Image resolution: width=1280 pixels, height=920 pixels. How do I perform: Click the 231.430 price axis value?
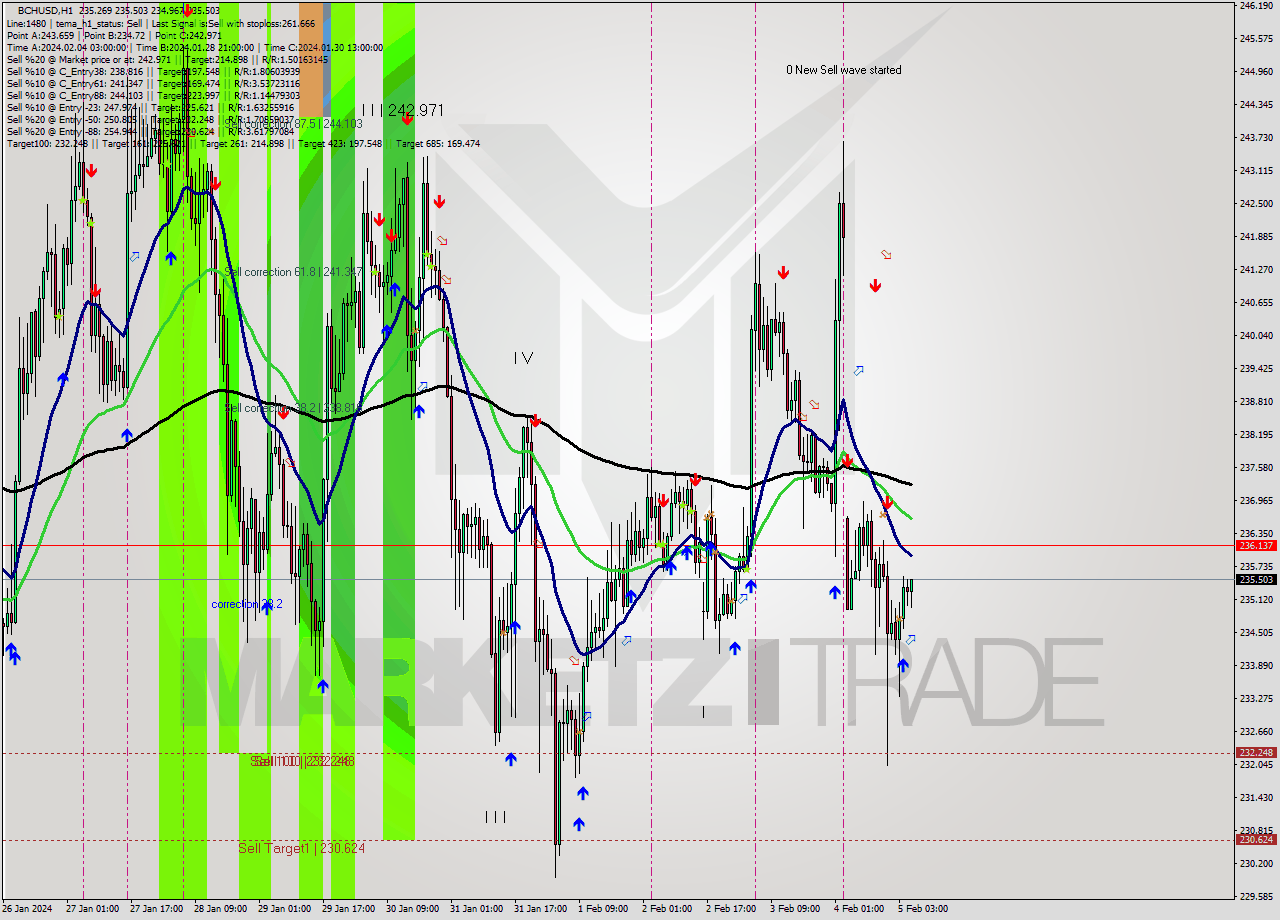(1255, 797)
